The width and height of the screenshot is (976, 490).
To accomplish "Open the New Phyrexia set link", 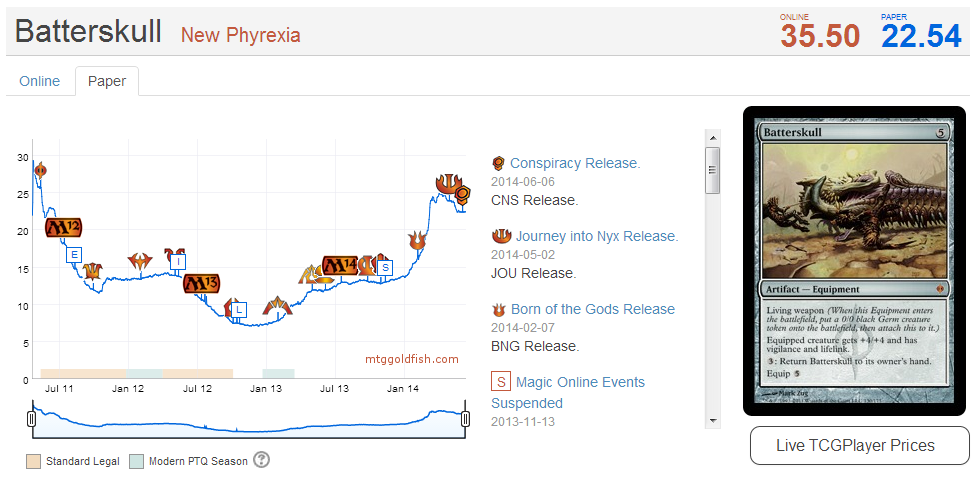I will pos(240,36).
